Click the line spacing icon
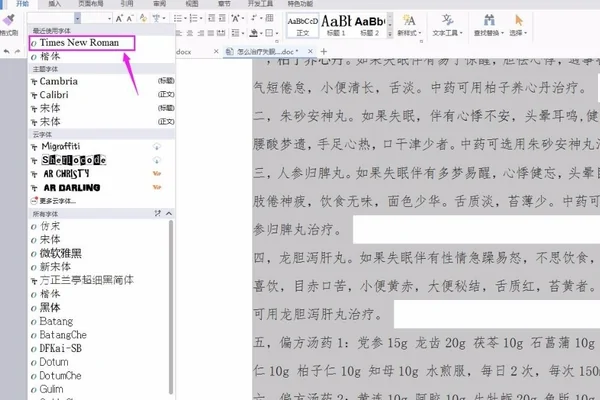Viewport: 600px width, 400px height. point(236,33)
